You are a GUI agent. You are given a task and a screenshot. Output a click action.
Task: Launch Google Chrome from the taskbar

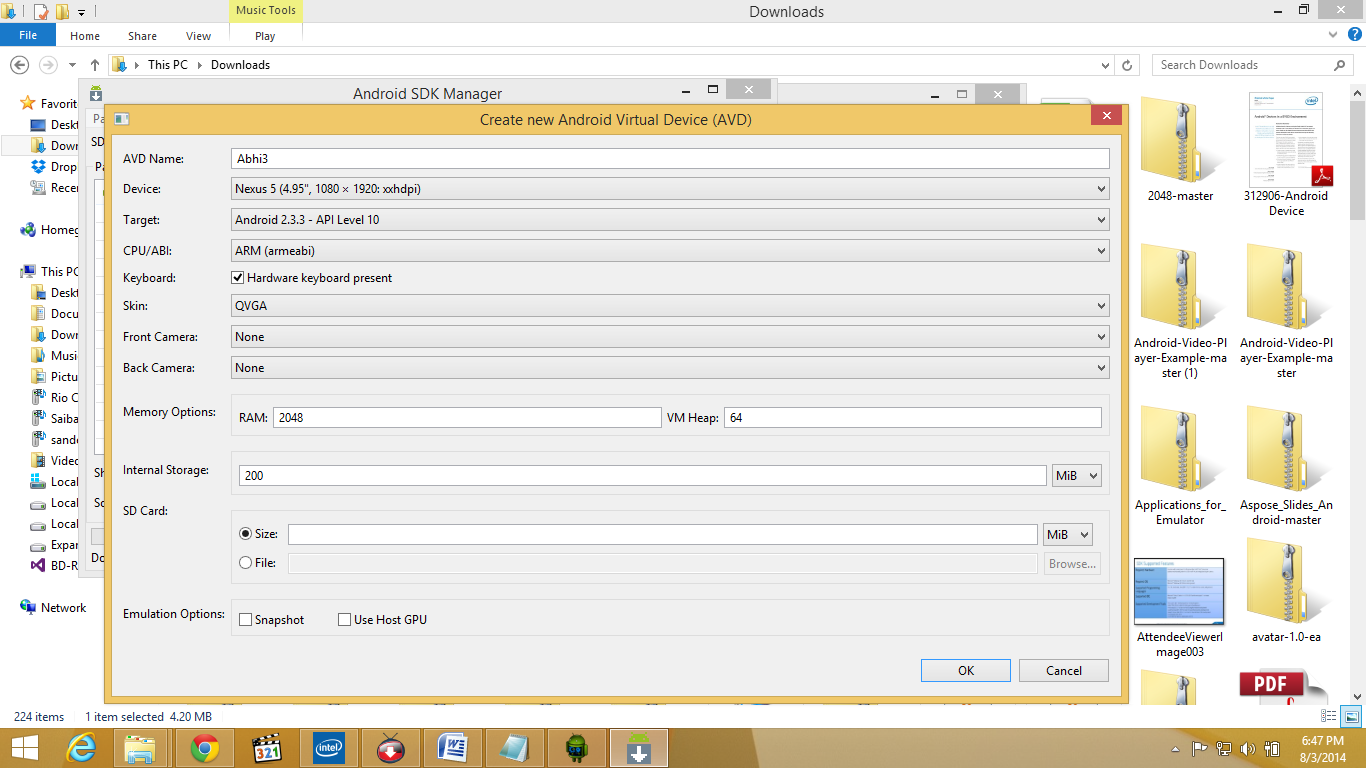(205, 748)
